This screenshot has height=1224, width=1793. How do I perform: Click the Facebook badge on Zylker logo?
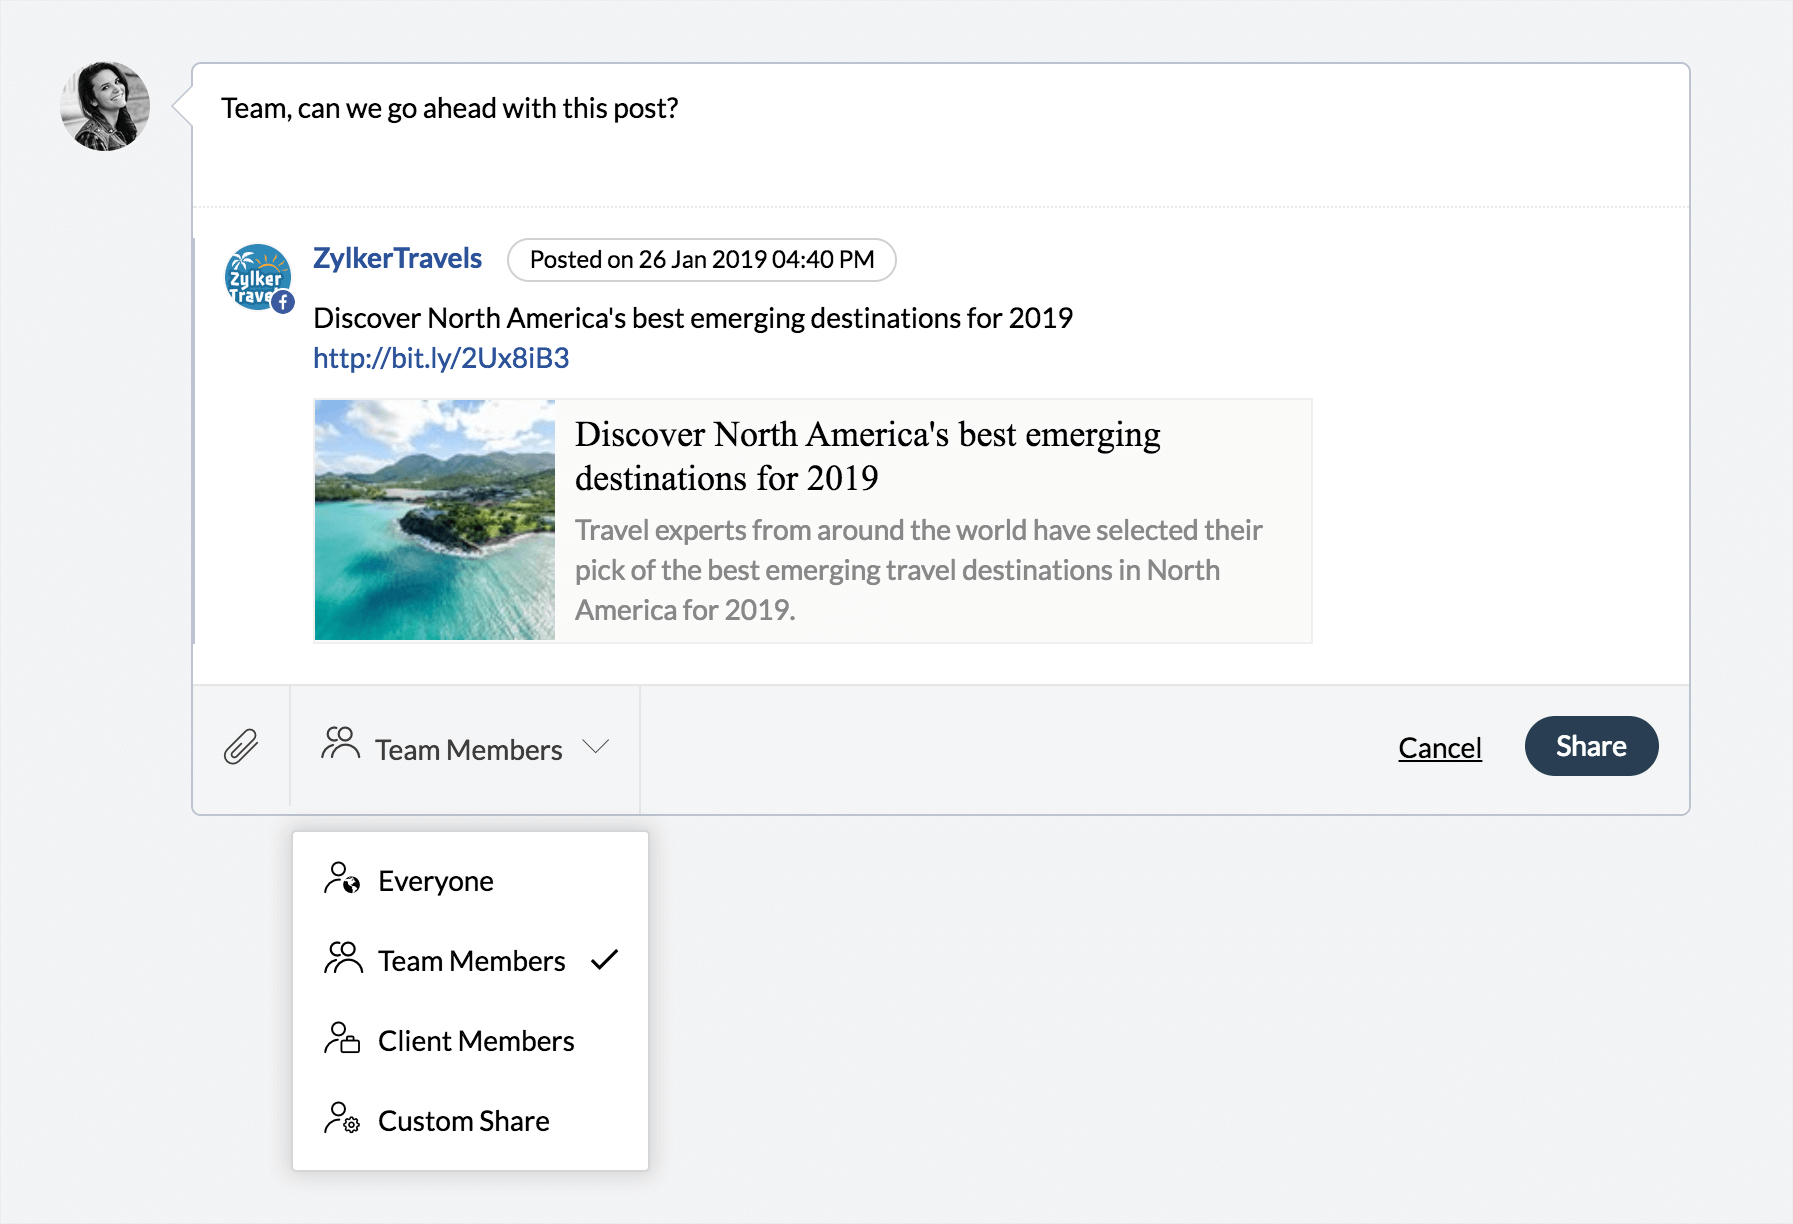(x=284, y=302)
